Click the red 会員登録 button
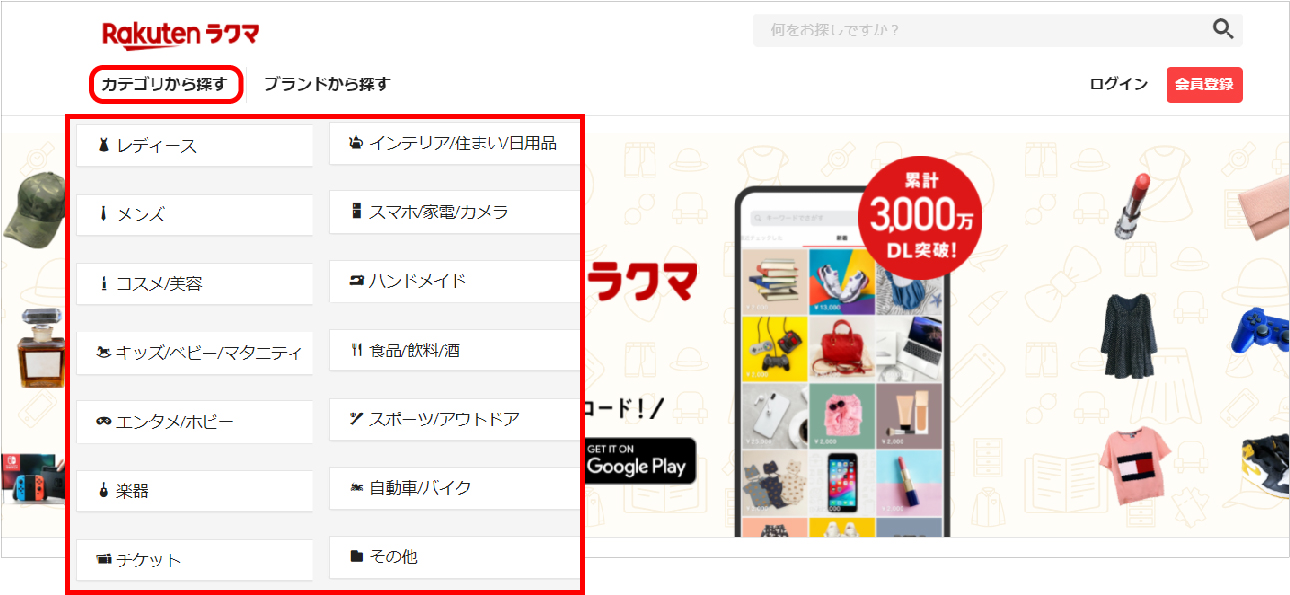Viewport: 1290px width, 595px height. pyautogui.click(x=1204, y=85)
